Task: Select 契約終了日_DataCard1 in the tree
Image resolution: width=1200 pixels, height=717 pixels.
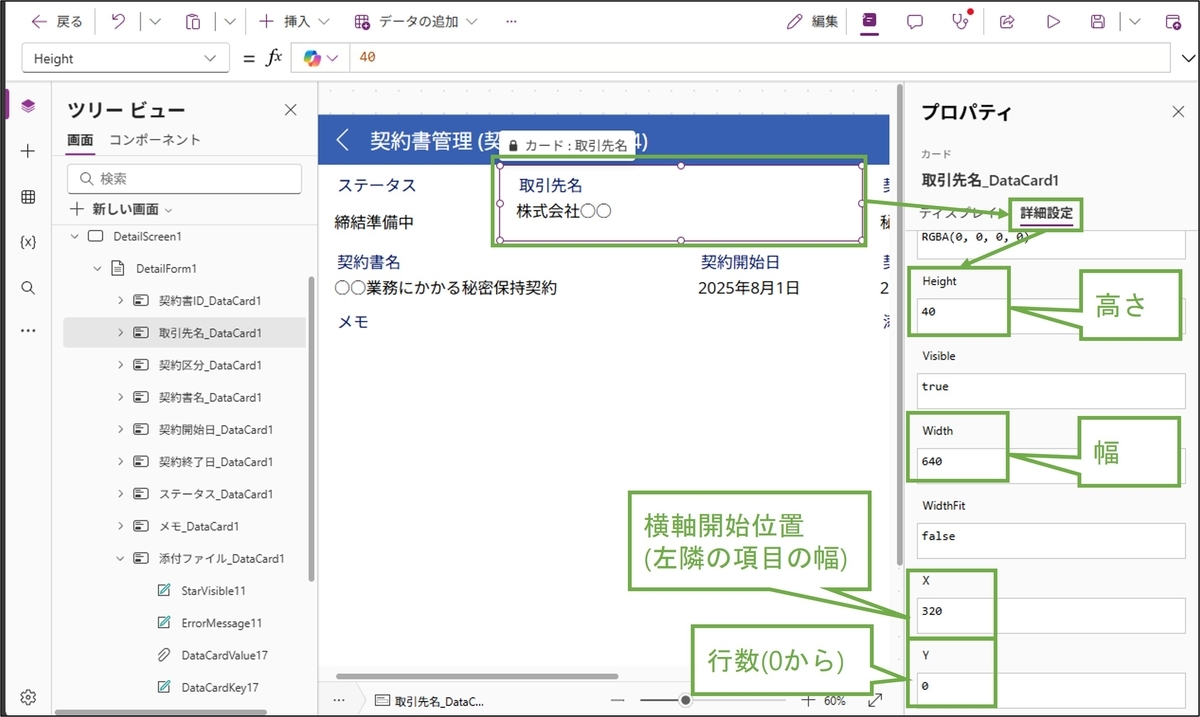Action: [216, 461]
